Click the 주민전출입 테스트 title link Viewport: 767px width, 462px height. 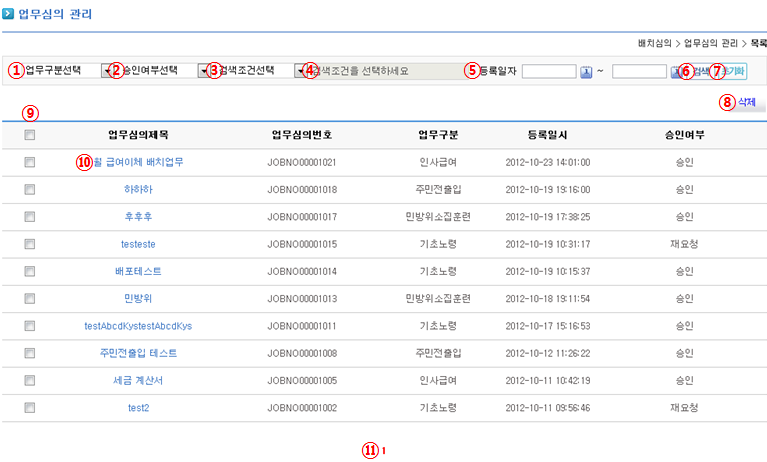coord(138,353)
